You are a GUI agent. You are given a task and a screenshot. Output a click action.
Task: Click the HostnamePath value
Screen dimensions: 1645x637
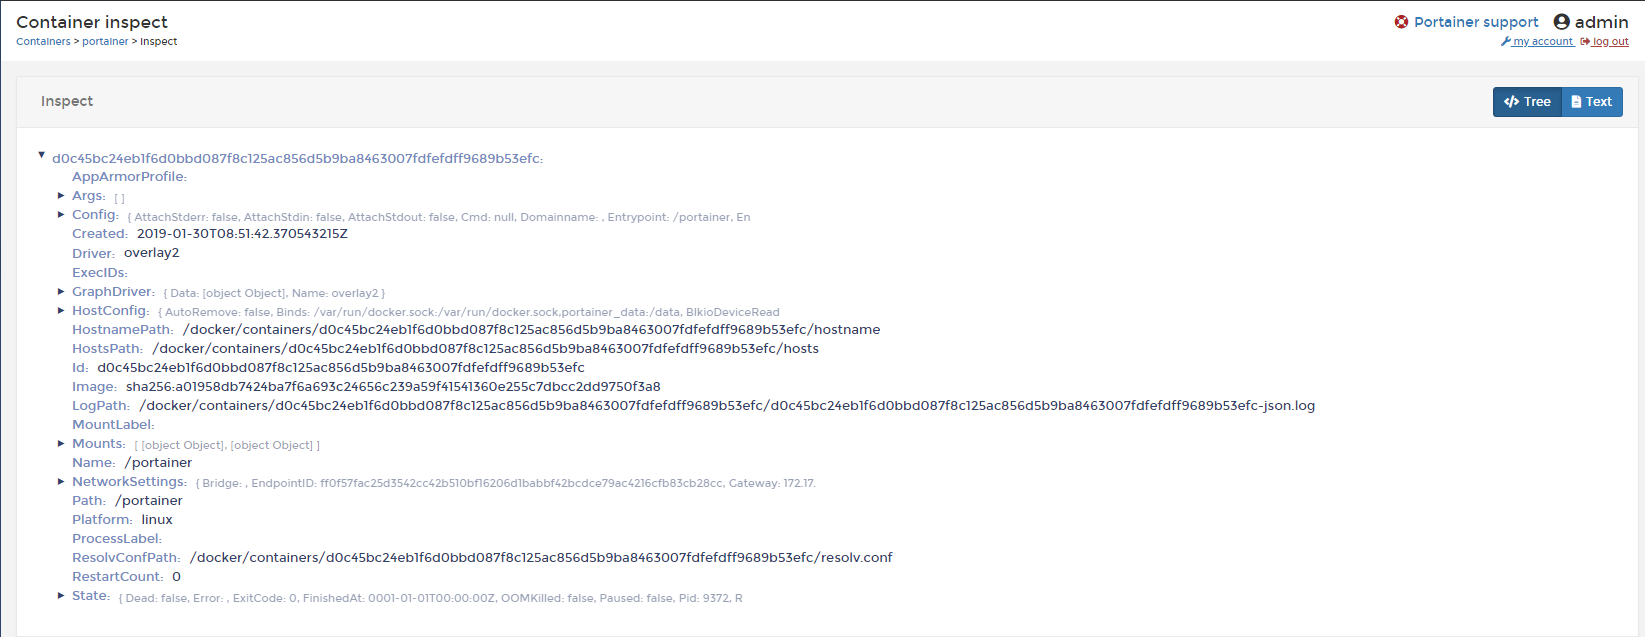tap(532, 330)
